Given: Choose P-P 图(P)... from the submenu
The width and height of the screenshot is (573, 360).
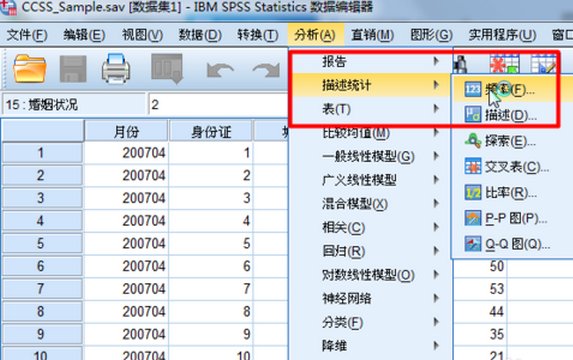Looking at the screenshot, I should pos(512,218).
